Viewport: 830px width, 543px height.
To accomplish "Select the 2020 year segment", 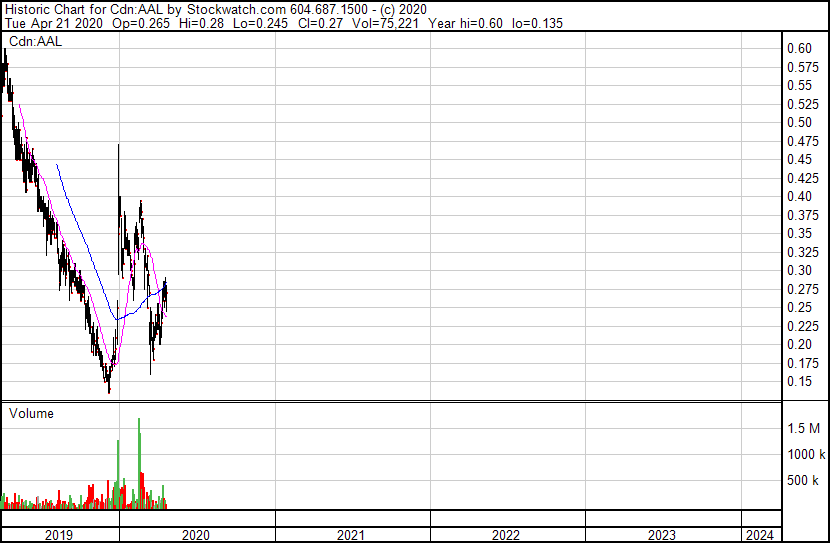I will (x=196, y=535).
